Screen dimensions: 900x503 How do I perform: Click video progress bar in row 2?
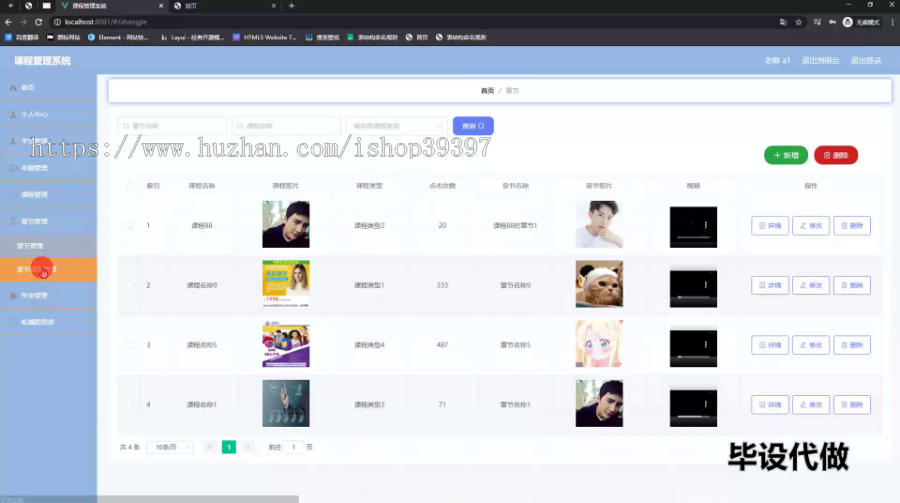693,297
